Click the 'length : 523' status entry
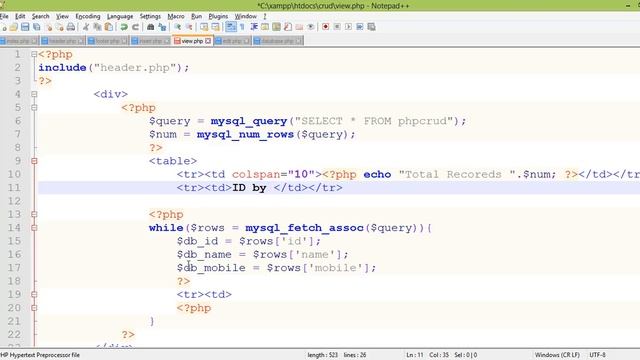This screenshot has width=640, height=360. (322, 355)
